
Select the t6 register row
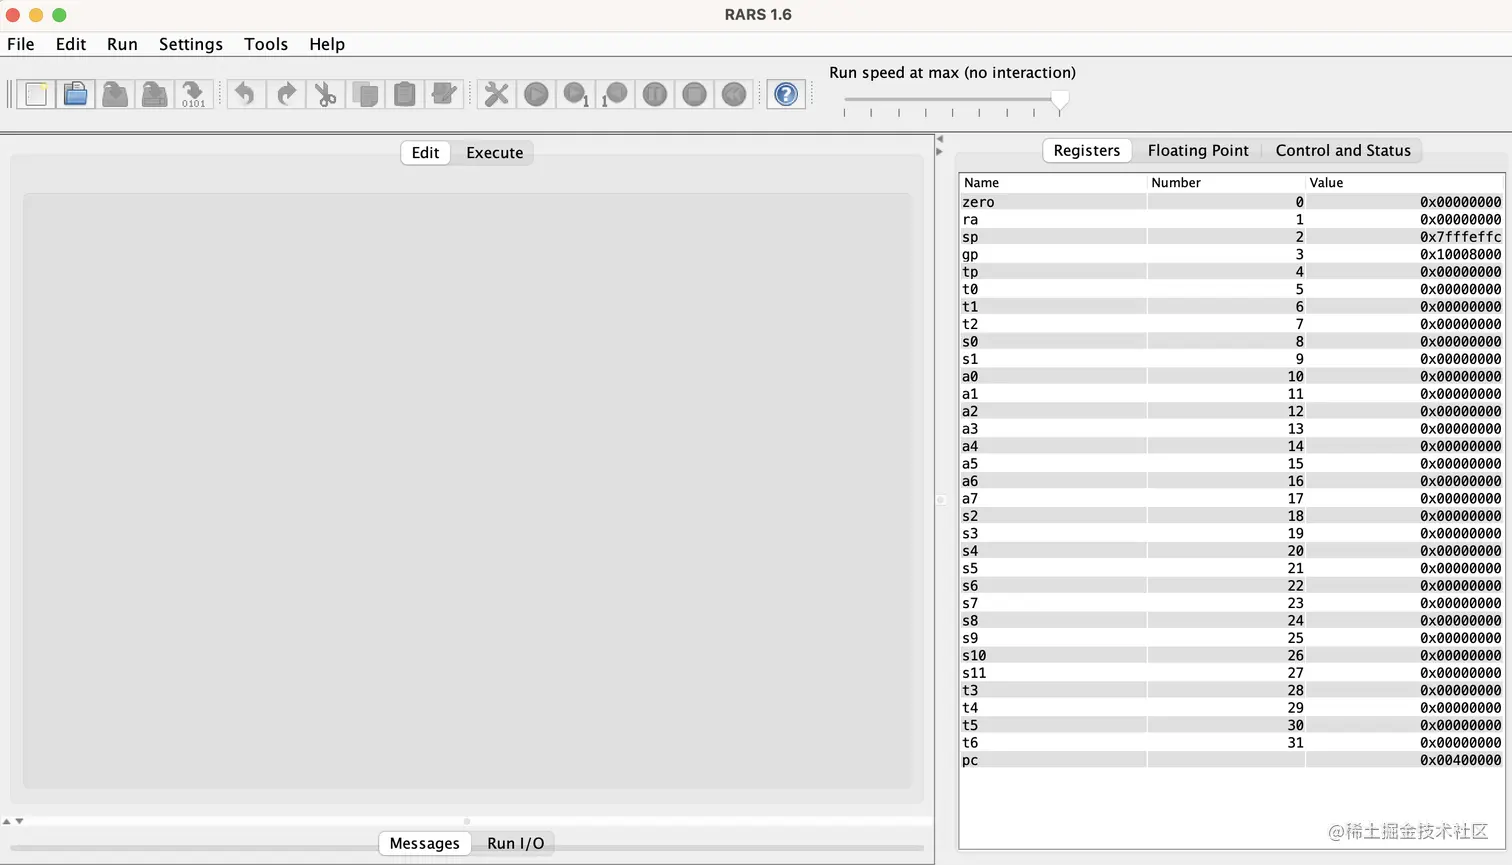point(1232,743)
